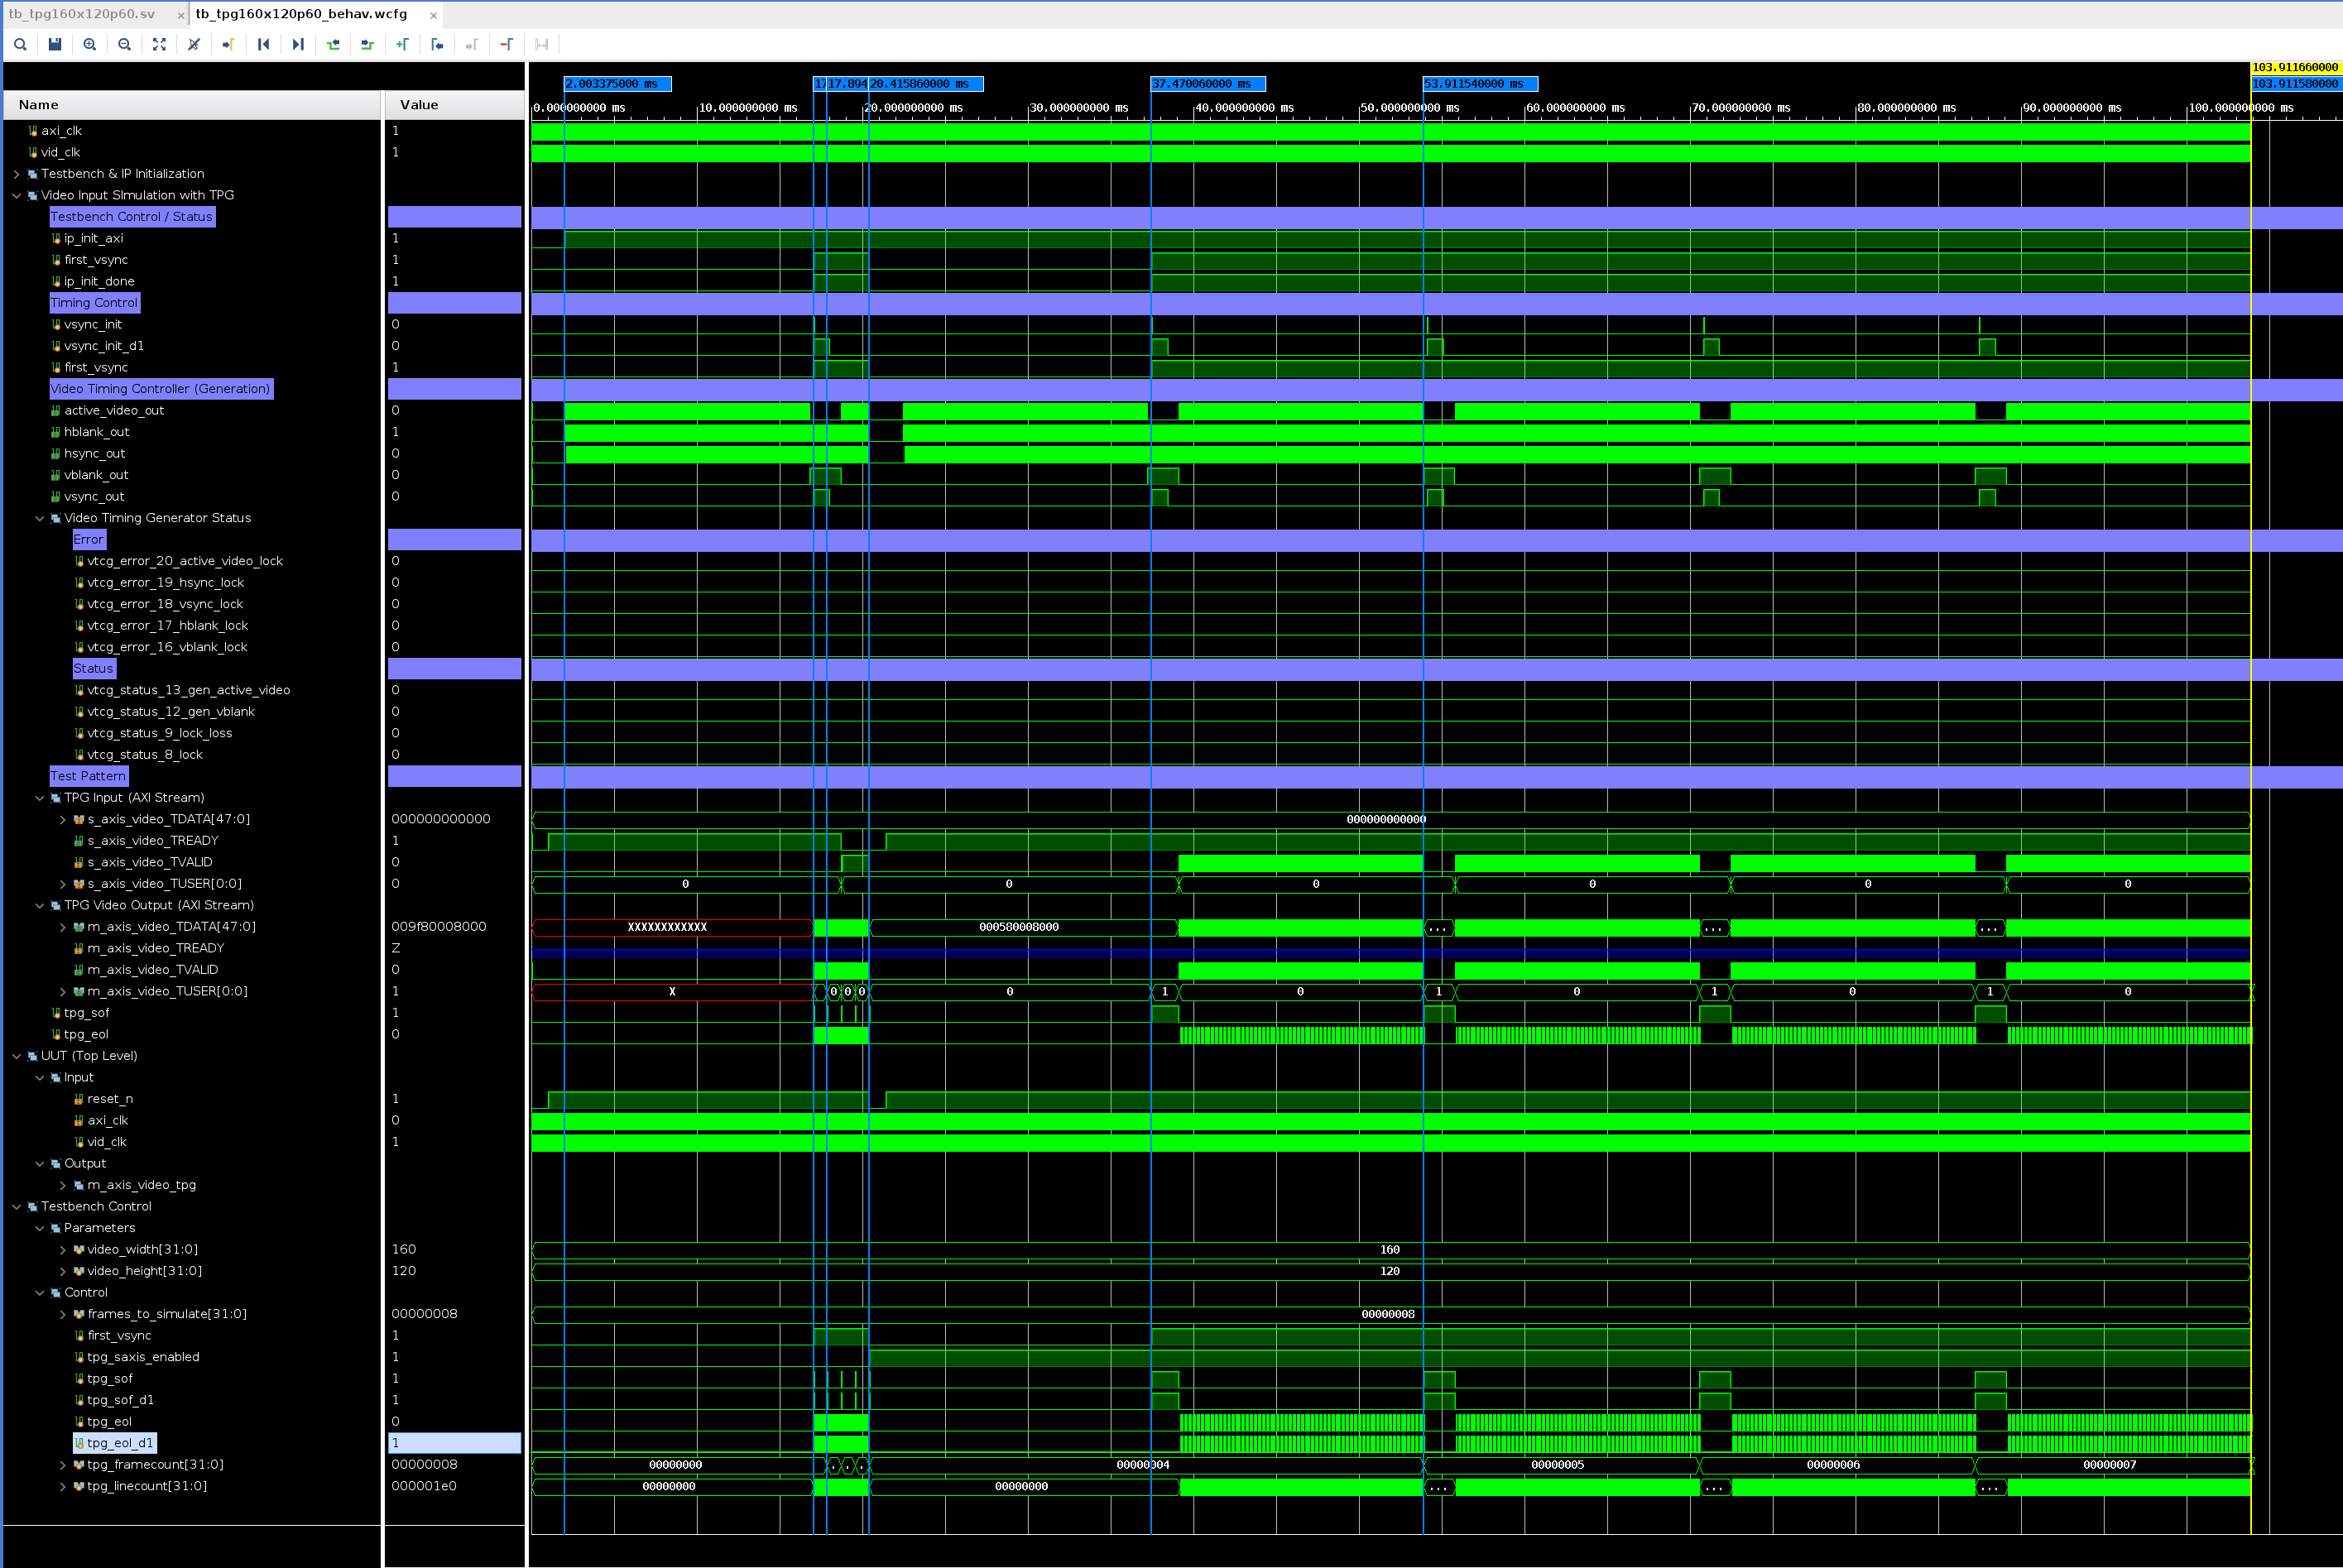Go to time zero

[x=263, y=44]
